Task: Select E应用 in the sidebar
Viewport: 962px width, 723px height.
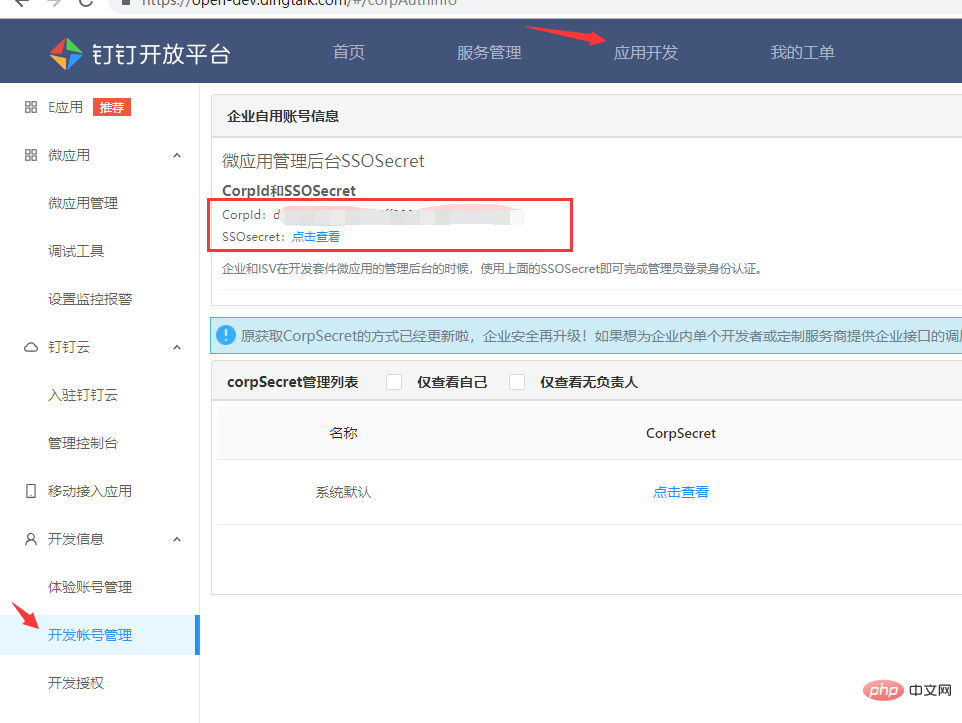Action: [65, 107]
